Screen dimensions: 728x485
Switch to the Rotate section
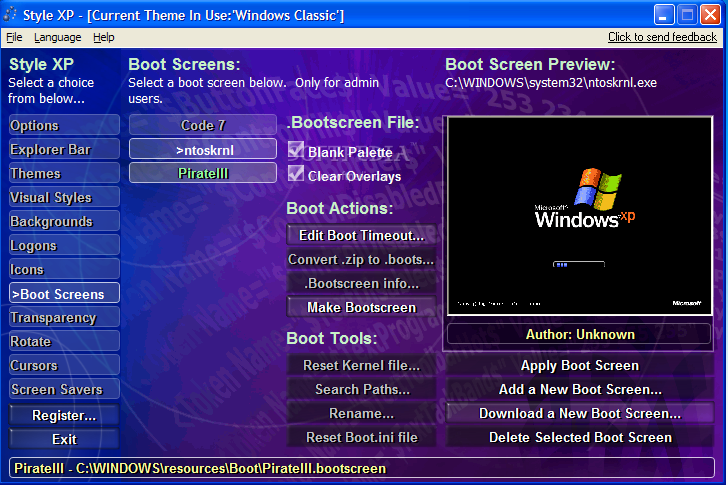click(64, 342)
